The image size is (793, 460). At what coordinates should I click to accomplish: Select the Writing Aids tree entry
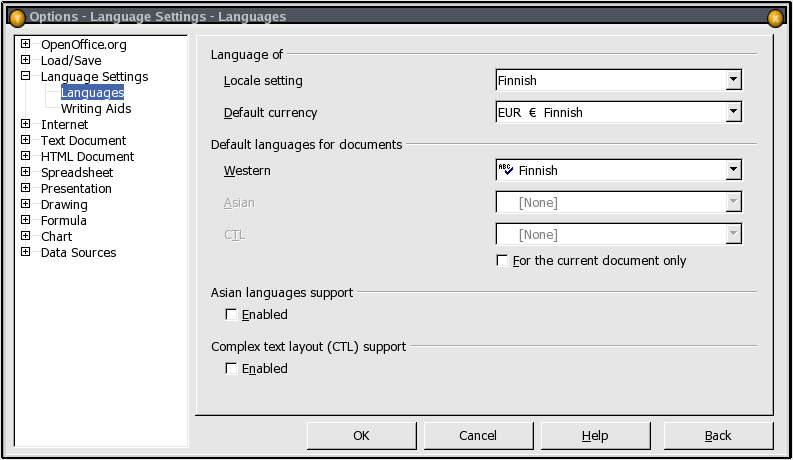[96, 109]
